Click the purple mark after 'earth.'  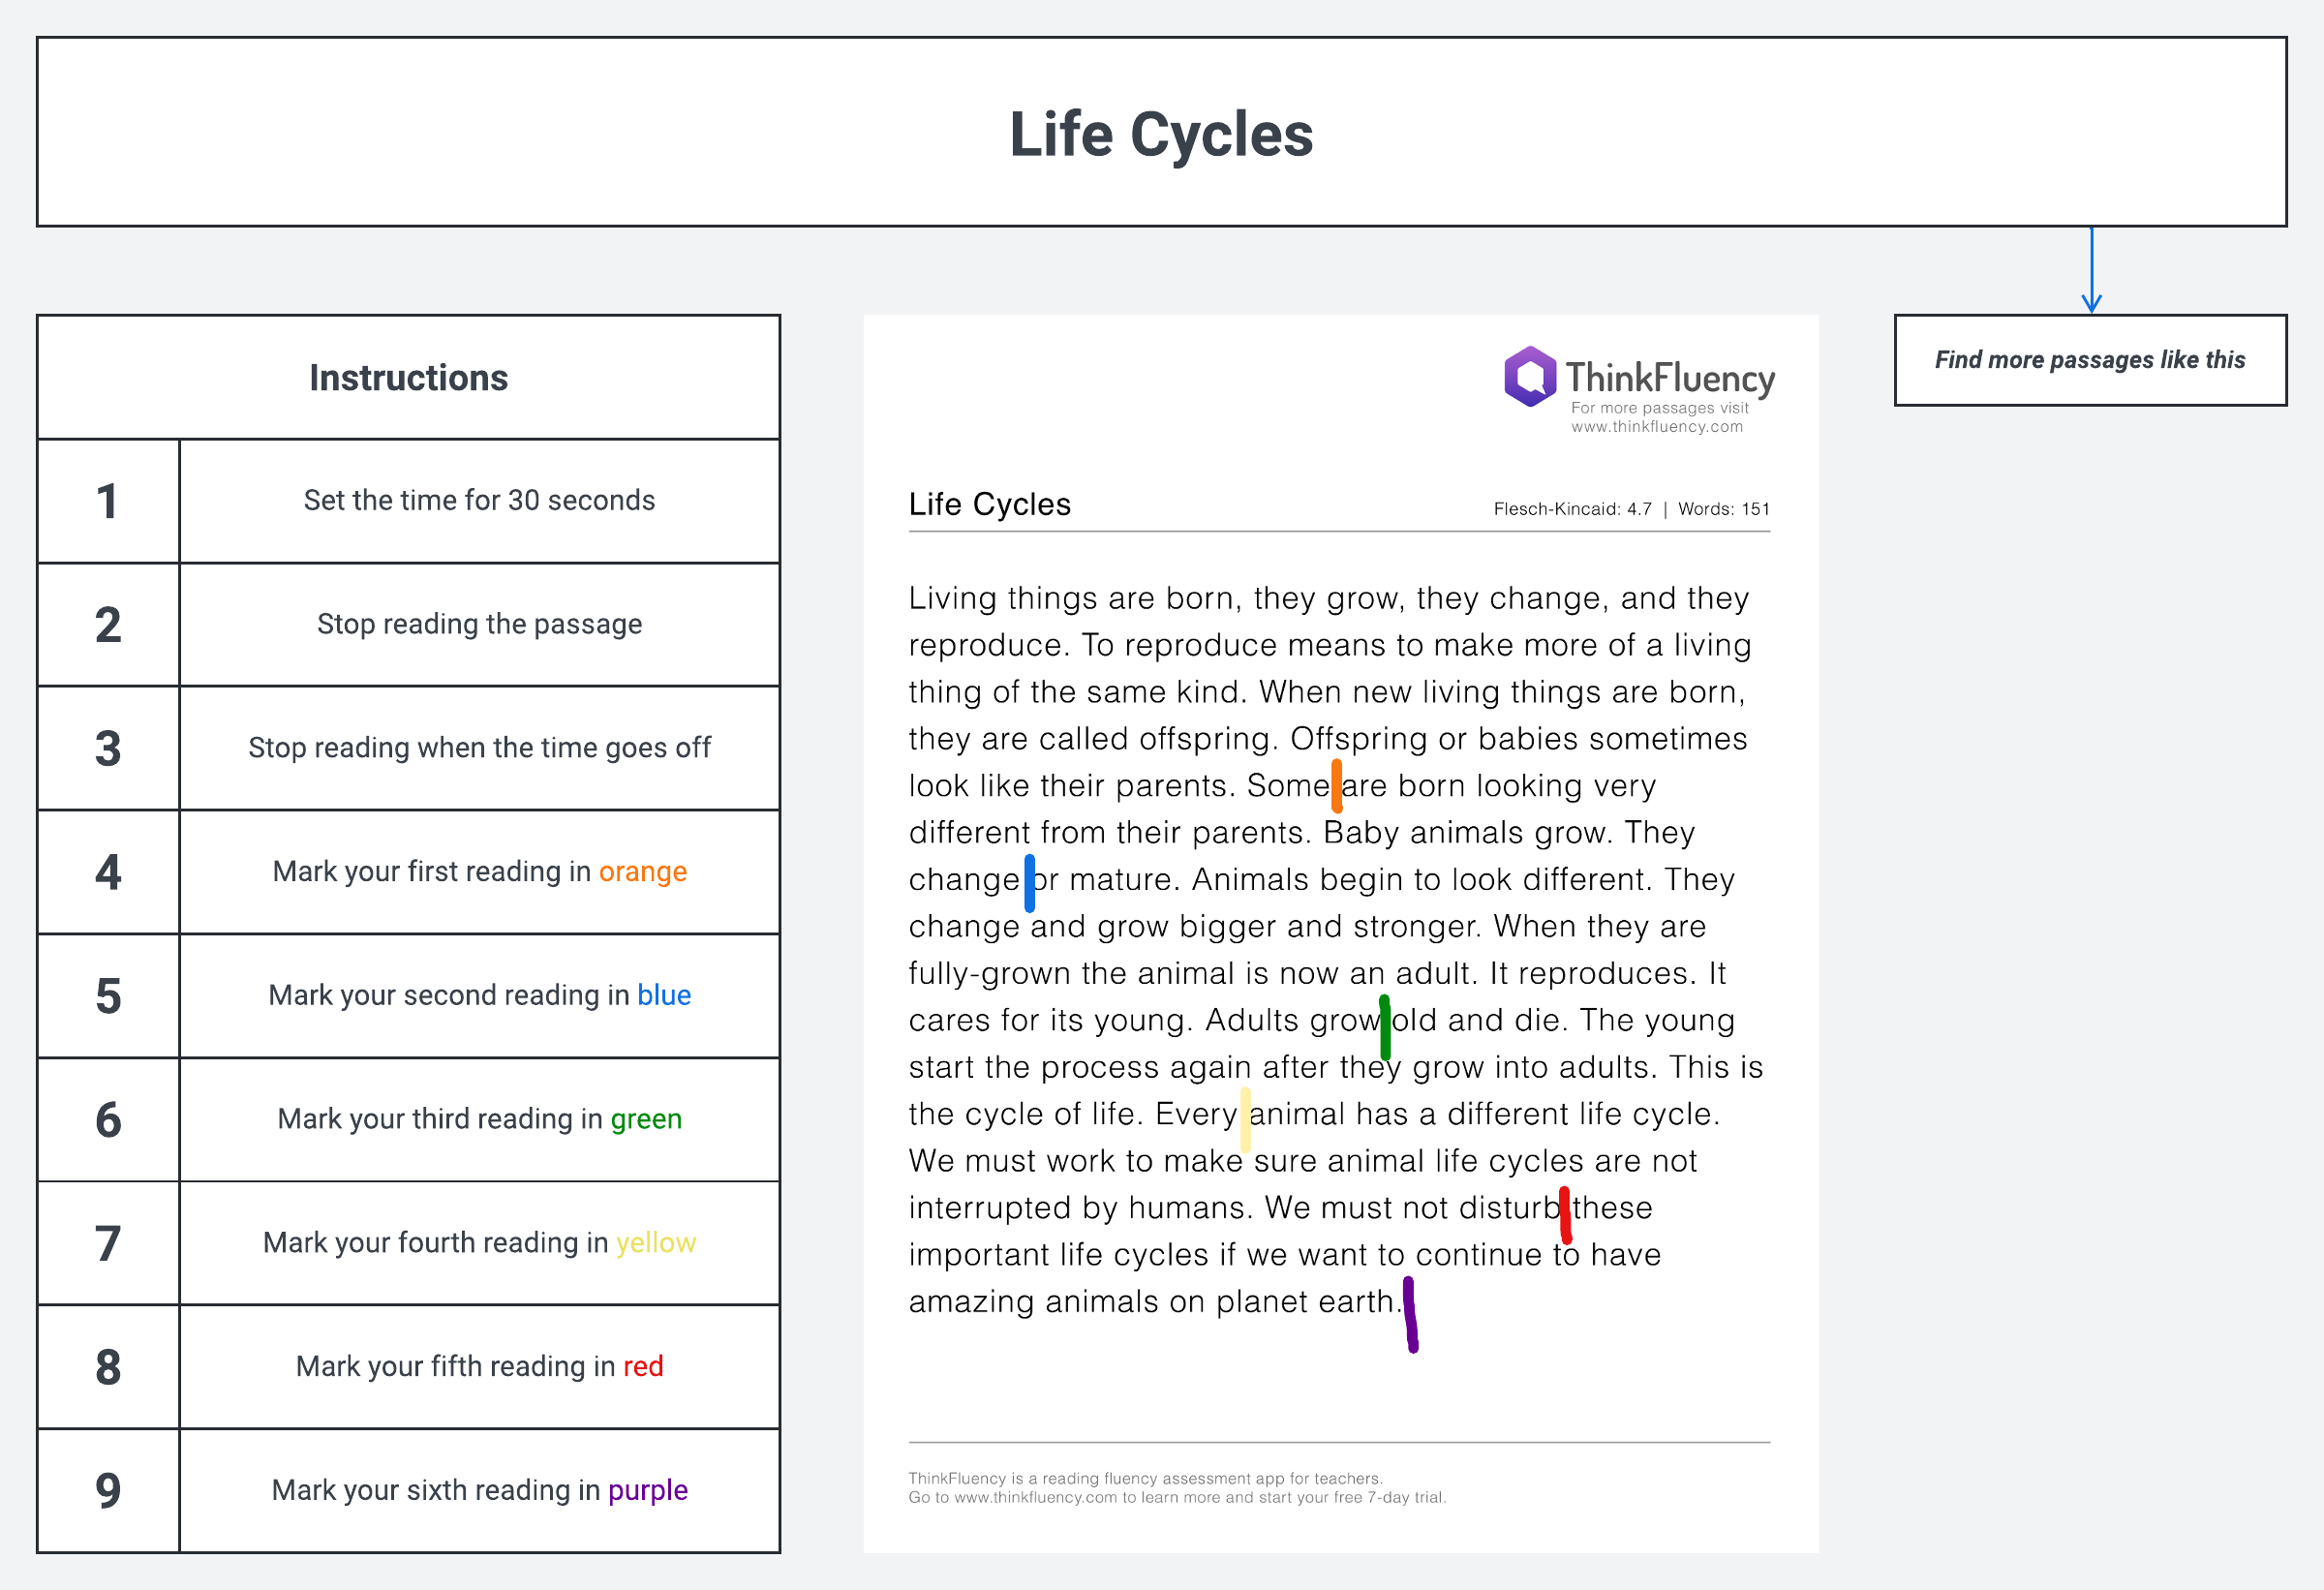coord(1410,1315)
